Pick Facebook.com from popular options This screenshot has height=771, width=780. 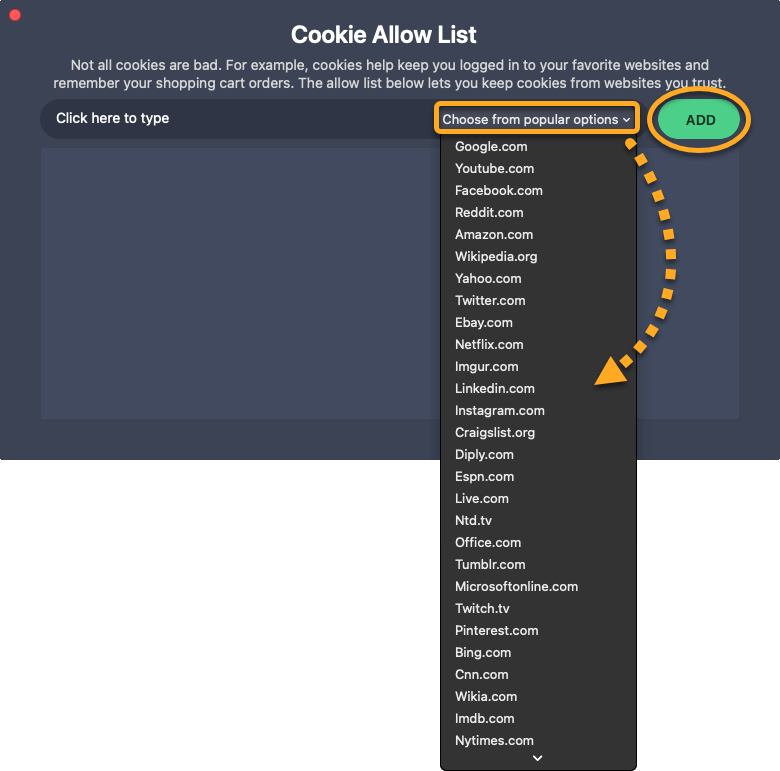(498, 191)
